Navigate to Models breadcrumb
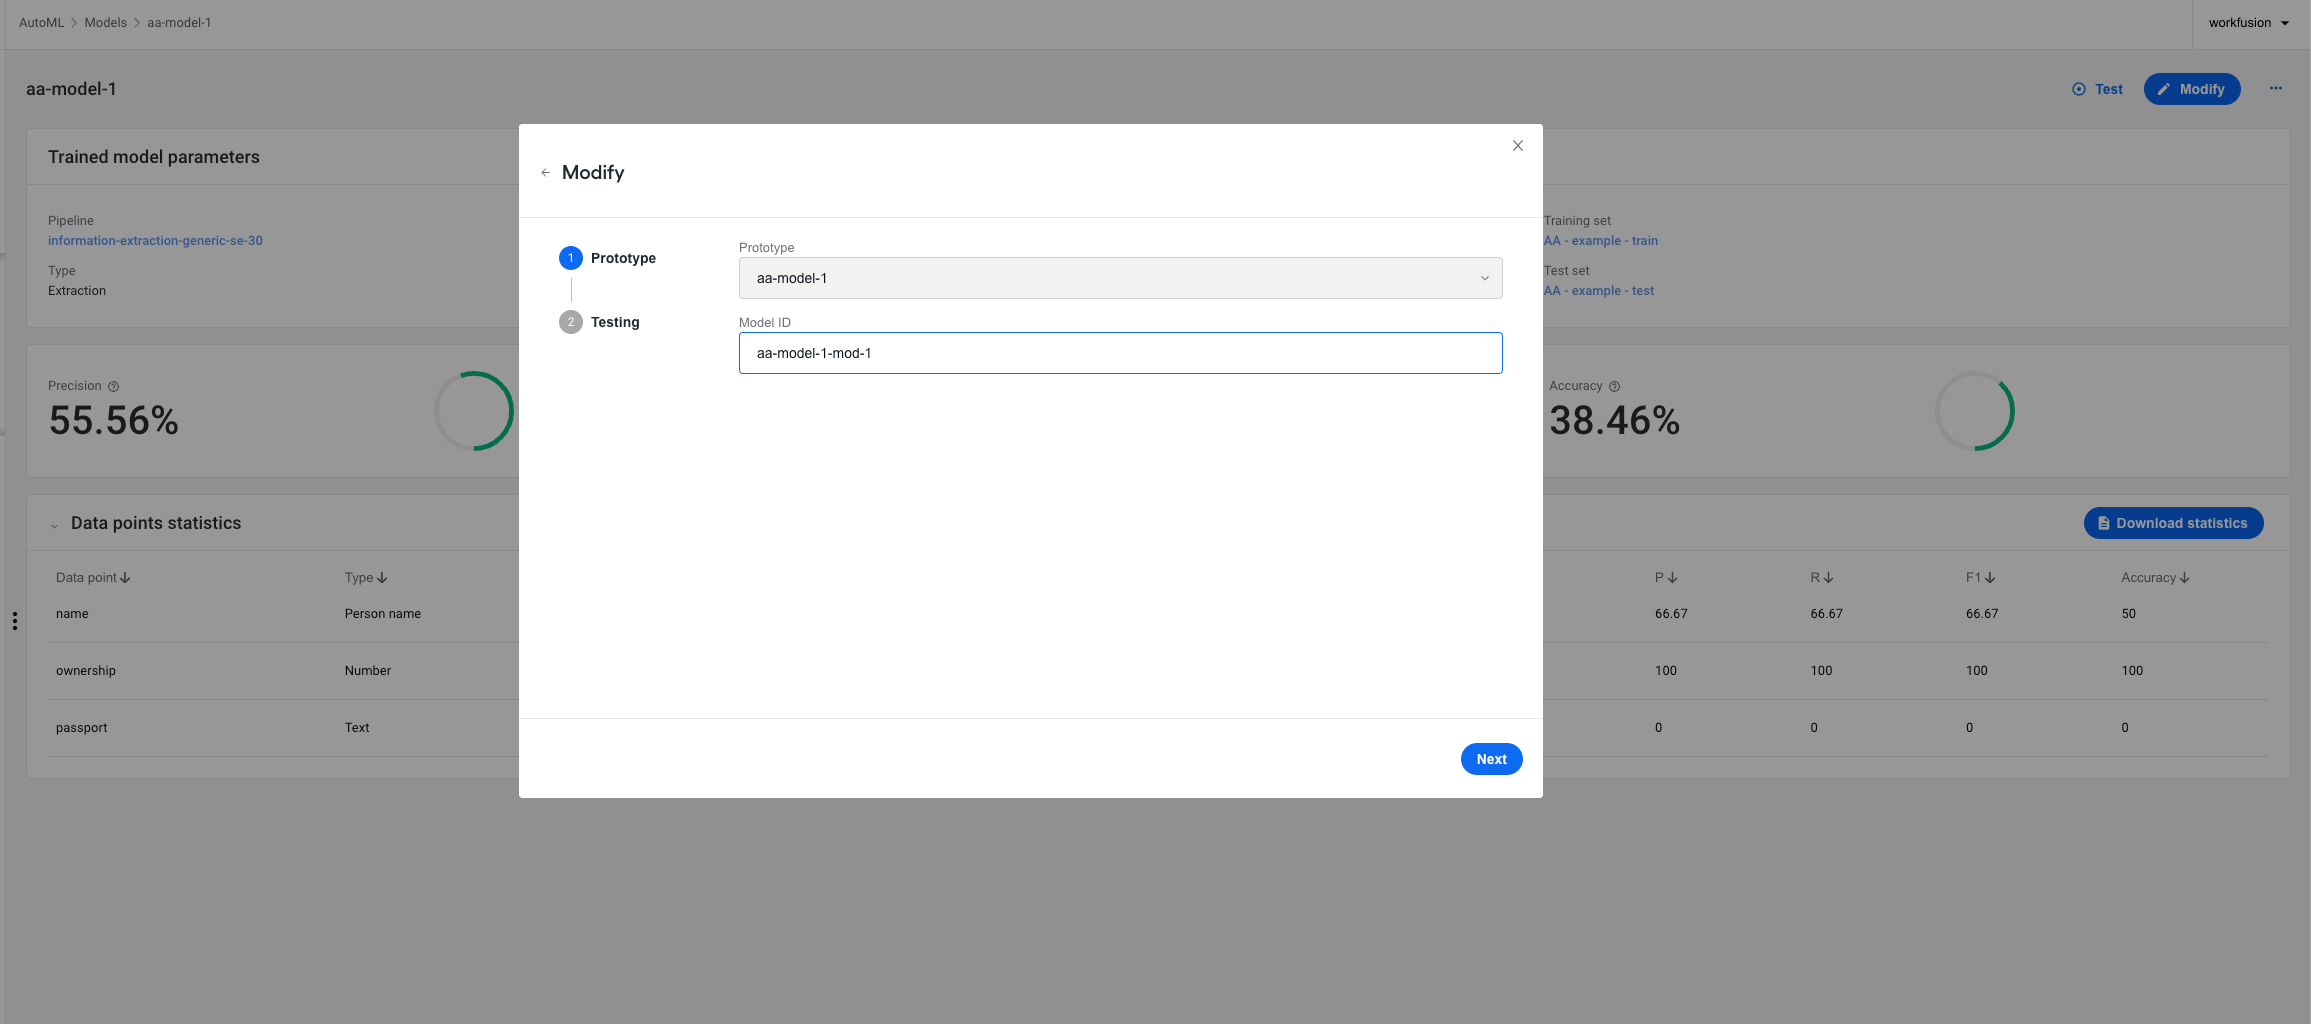2311x1024 pixels. coord(105,23)
